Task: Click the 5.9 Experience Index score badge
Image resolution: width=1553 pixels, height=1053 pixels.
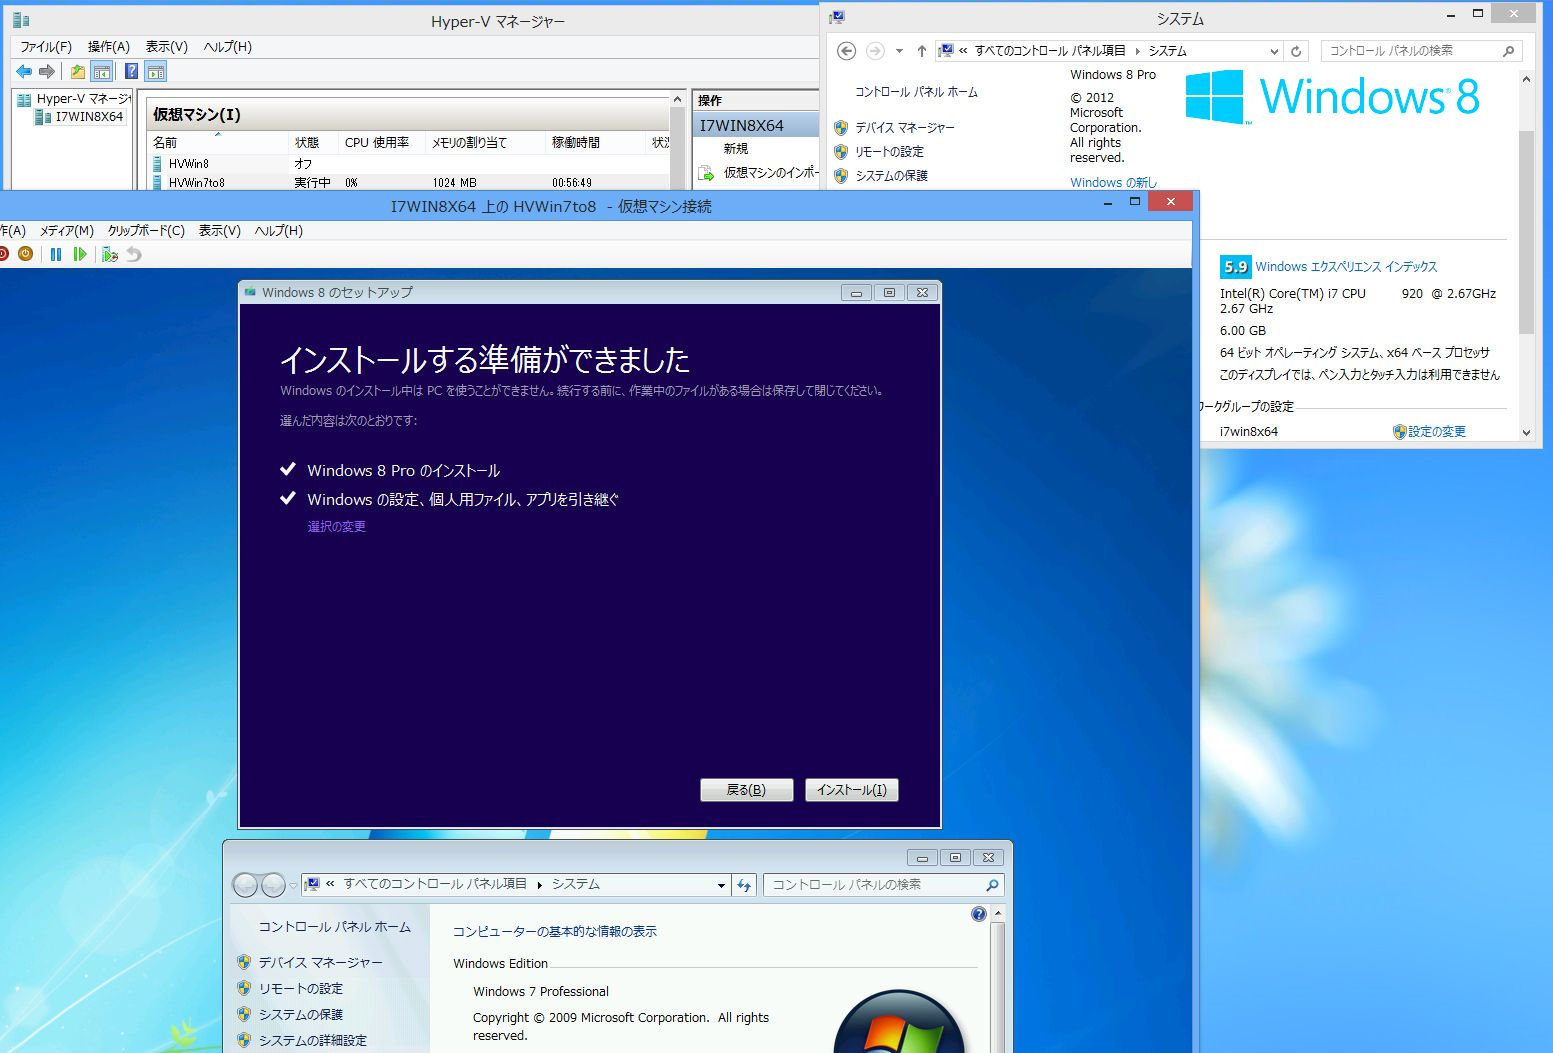Action: (x=1236, y=267)
